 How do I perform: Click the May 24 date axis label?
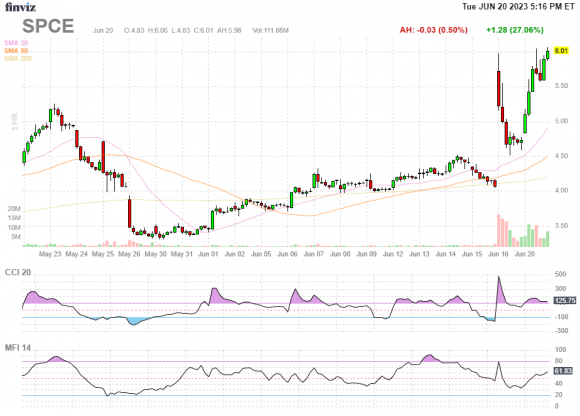[x=76, y=254]
